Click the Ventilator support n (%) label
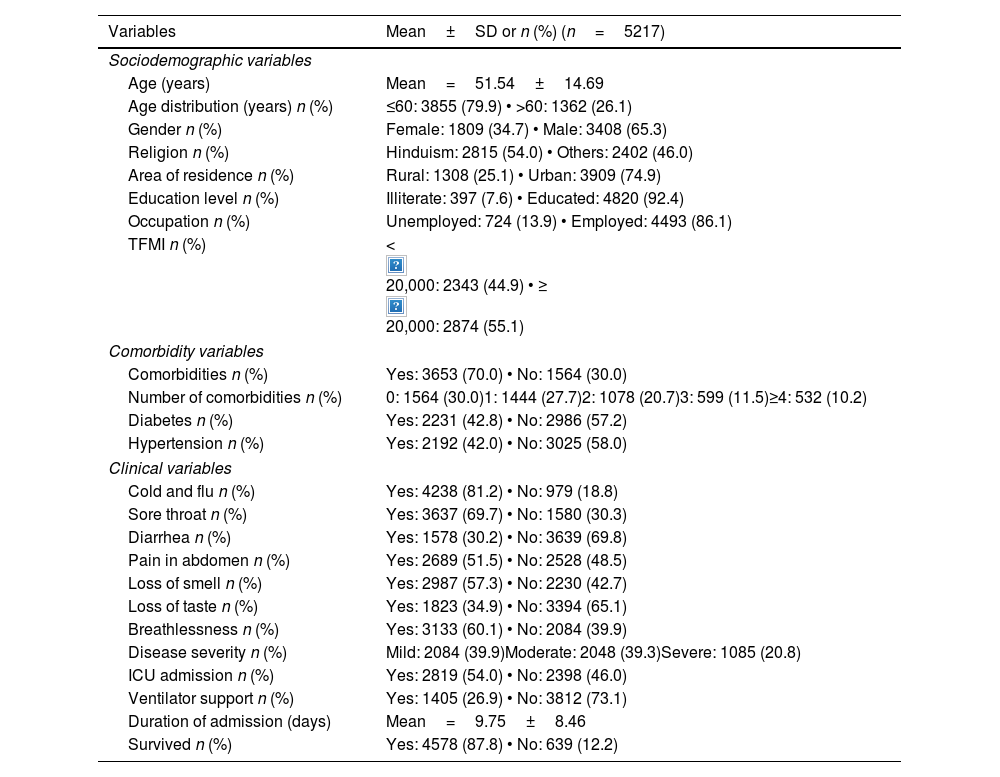The width and height of the screenshot is (1000, 777). click(x=211, y=699)
